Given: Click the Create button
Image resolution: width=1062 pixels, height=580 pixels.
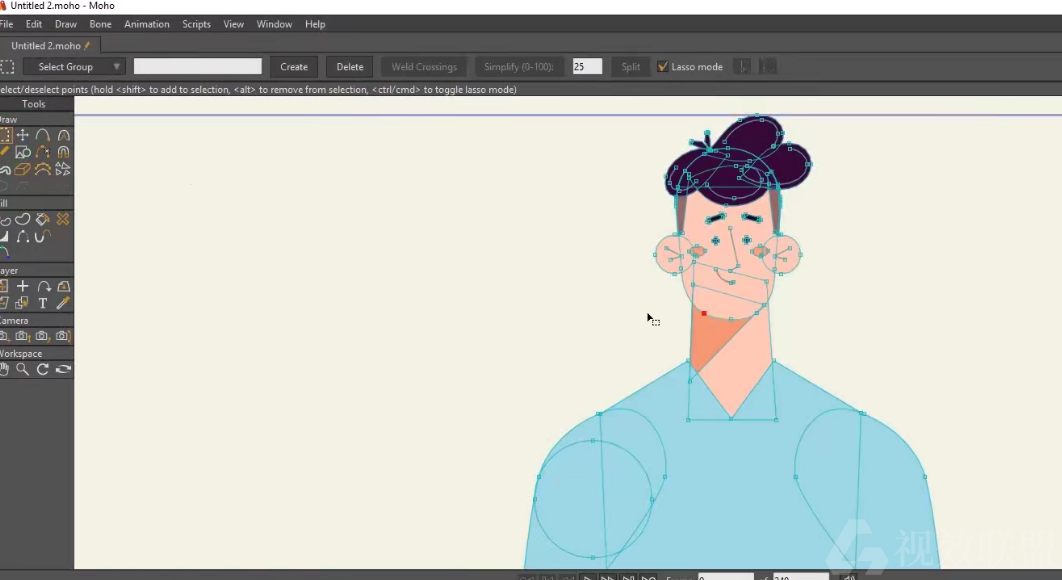Looking at the screenshot, I should (x=294, y=66).
